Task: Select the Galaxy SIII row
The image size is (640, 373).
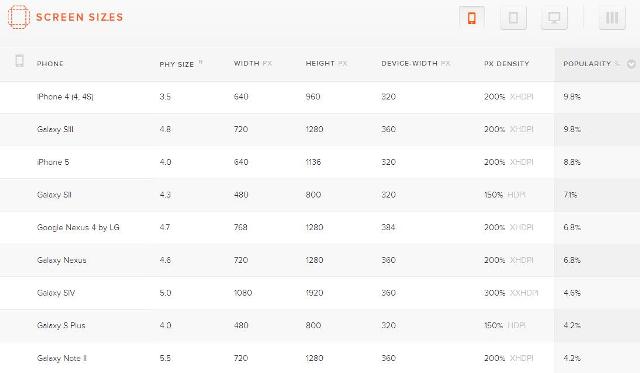Action: click(320, 130)
